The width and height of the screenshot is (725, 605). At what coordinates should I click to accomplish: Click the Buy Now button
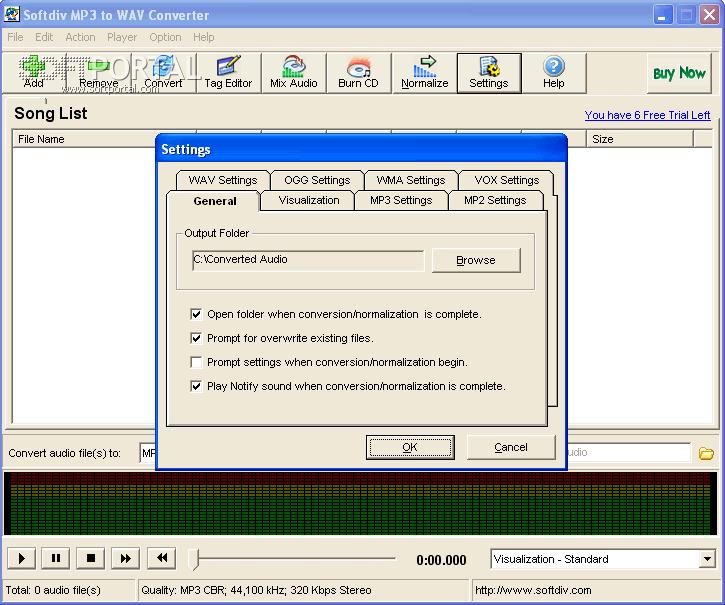pos(679,73)
